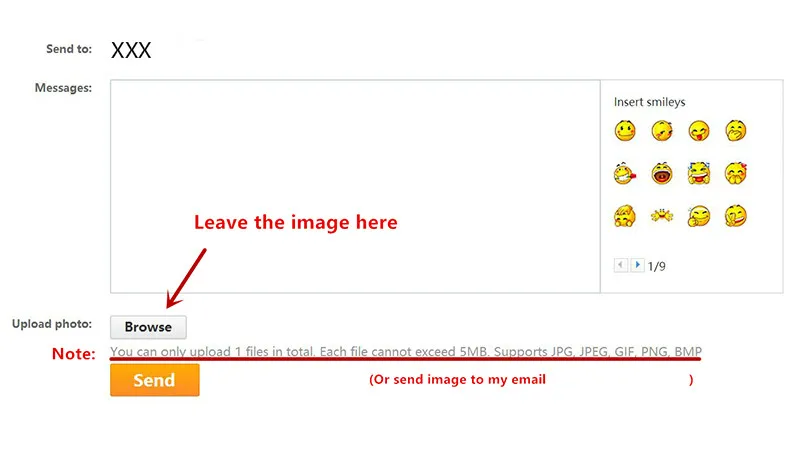Insert the smiley holding a rose
The width and height of the screenshot is (800, 461).
pyautogui.click(x=625, y=173)
